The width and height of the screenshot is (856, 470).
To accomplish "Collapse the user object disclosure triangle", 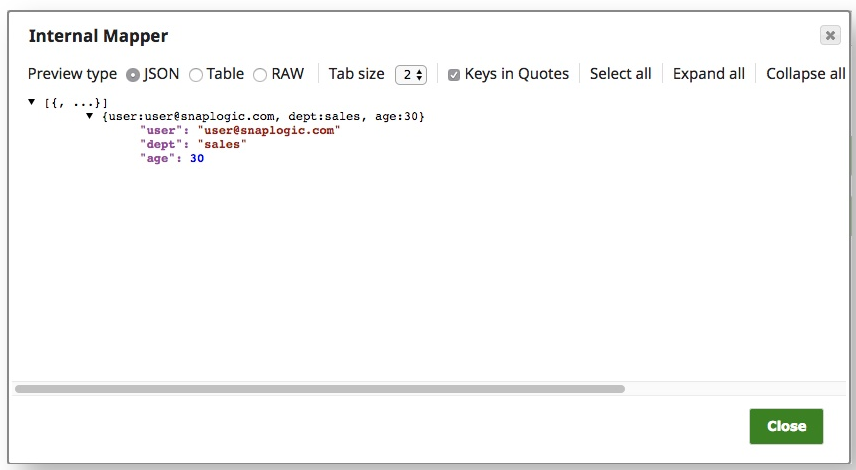I will pos(90,116).
